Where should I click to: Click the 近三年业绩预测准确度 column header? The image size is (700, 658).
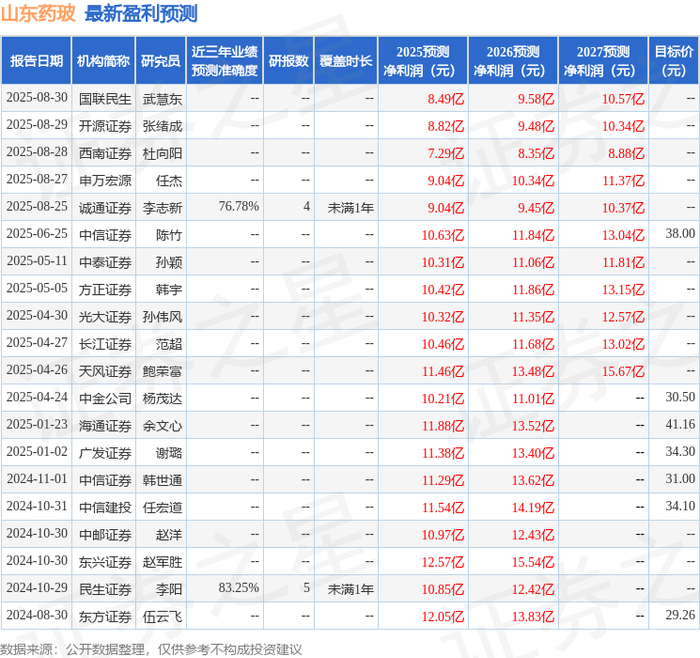(225, 61)
